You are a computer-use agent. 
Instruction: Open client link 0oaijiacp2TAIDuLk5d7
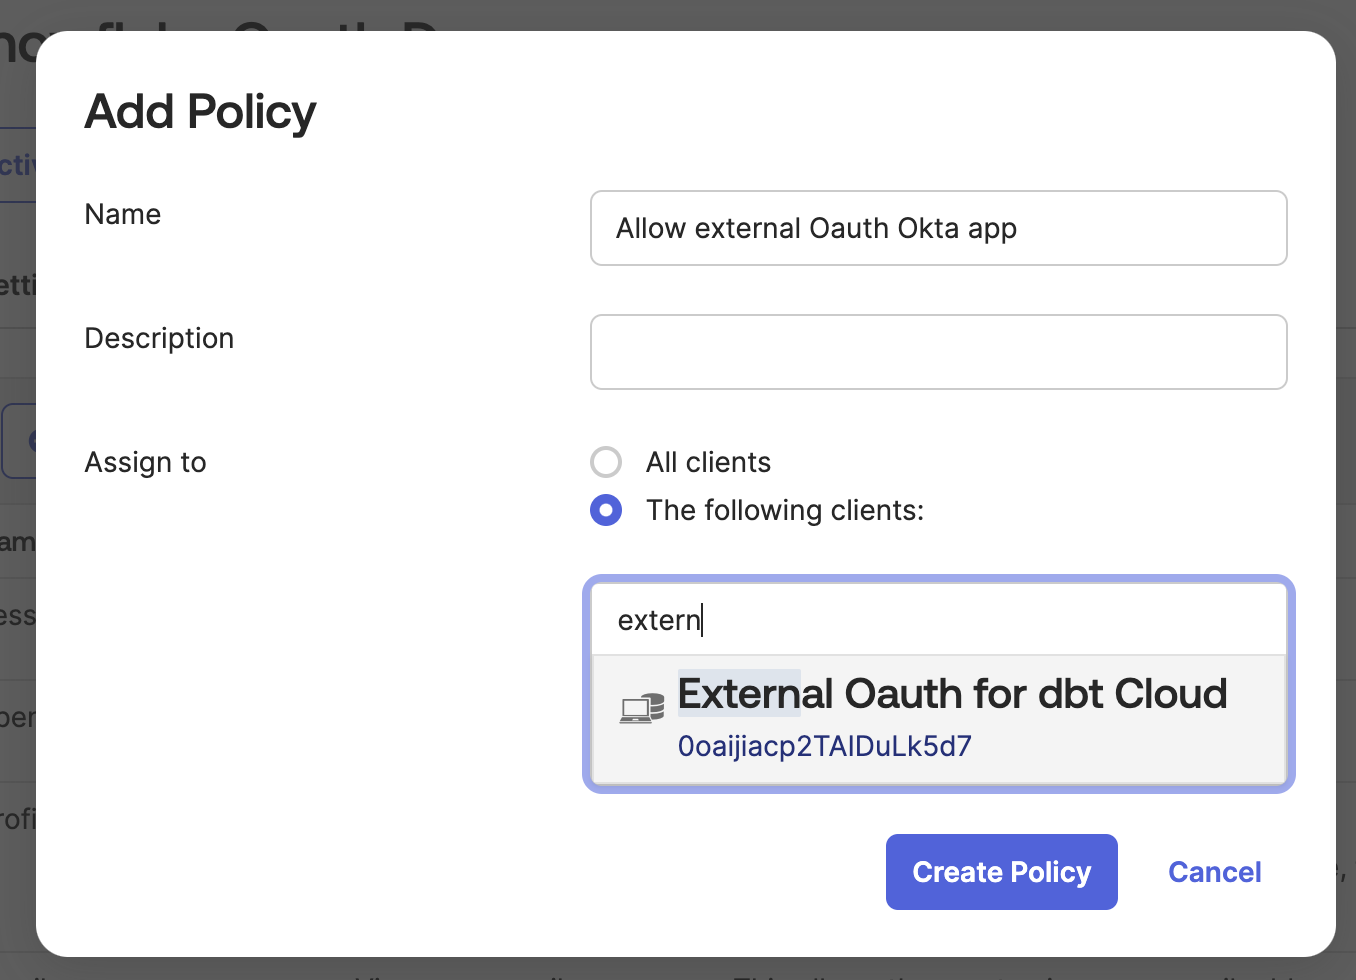(824, 746)
